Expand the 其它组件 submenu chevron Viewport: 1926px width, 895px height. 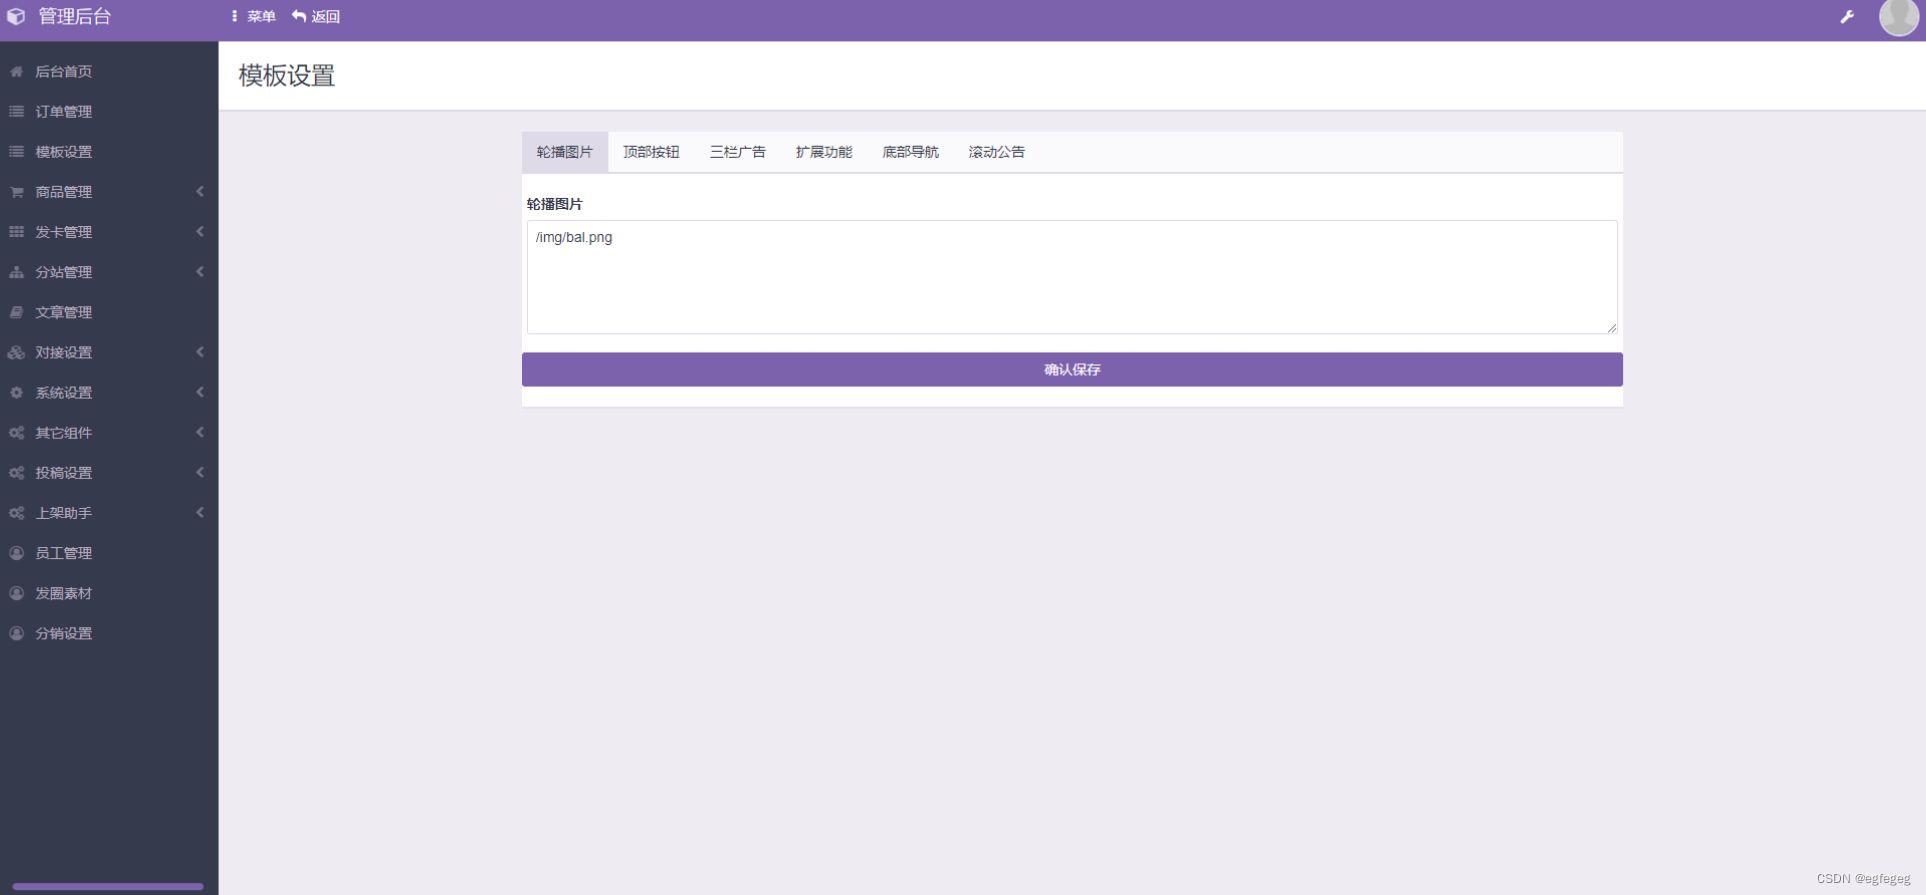point(200,432)
